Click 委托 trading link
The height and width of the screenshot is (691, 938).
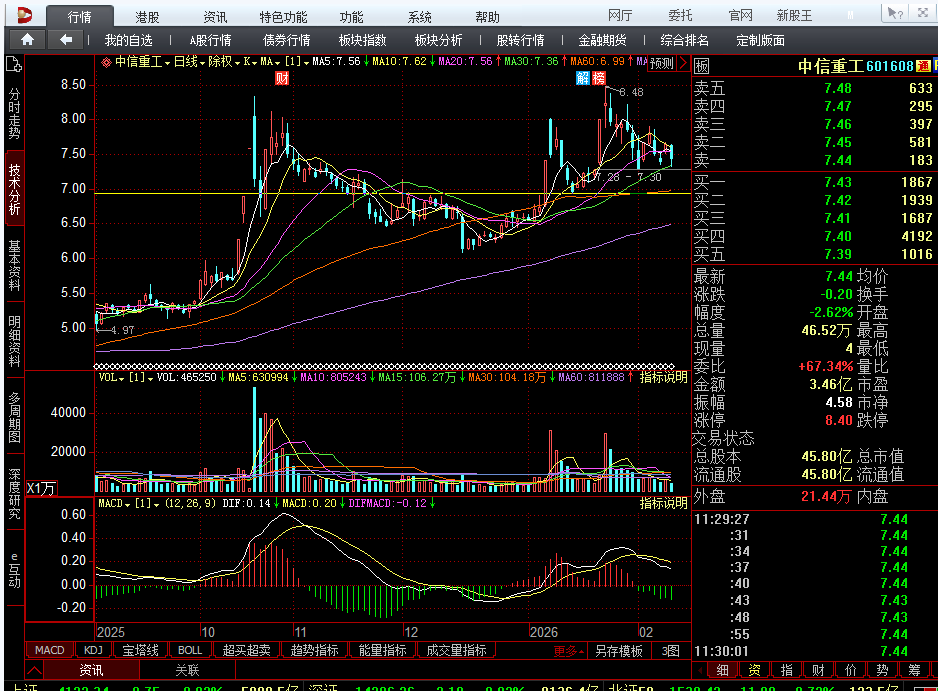(x=680, y=16)
